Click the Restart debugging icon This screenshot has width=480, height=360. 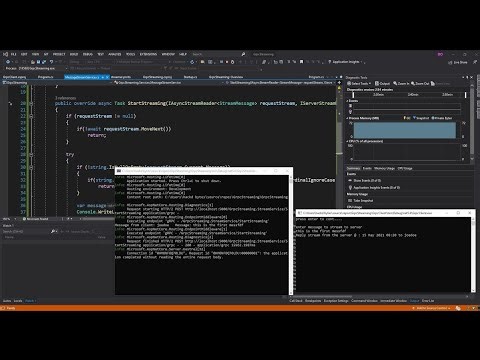[232, 62]
